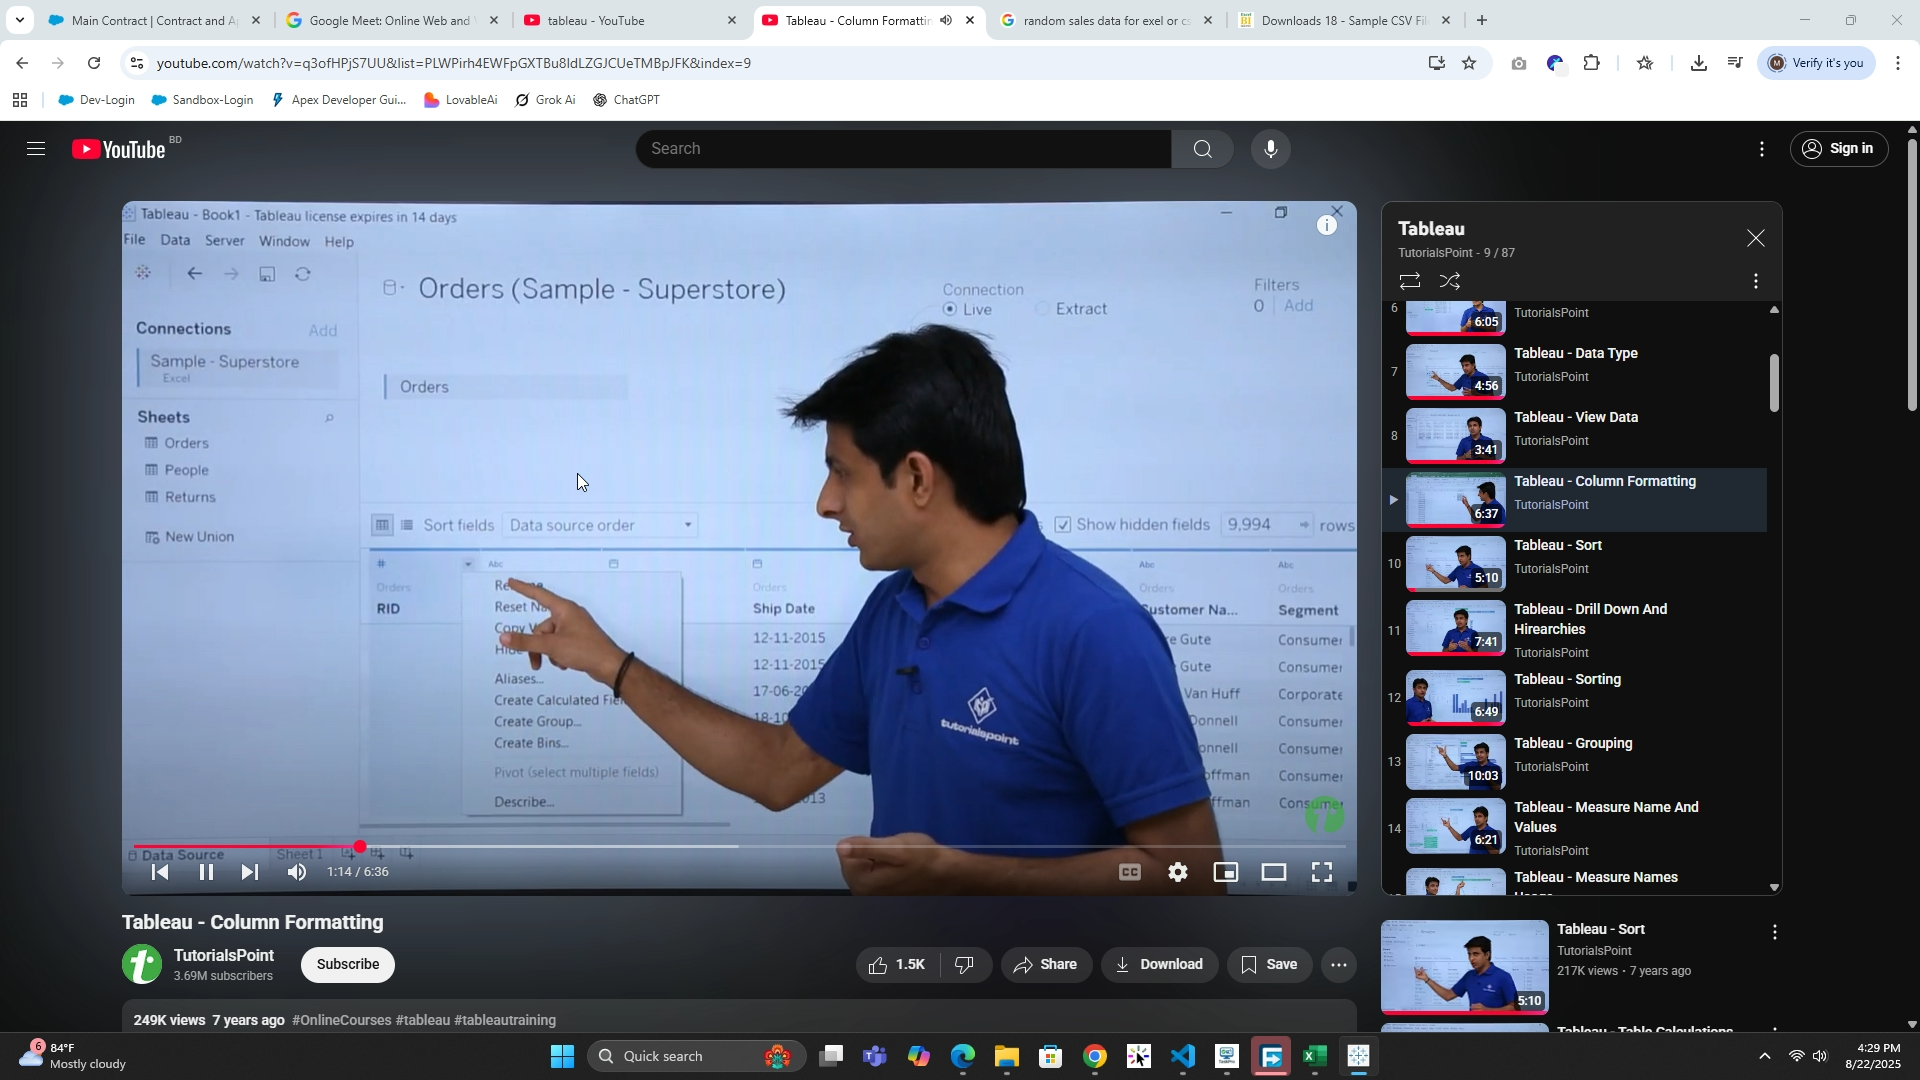Mute the video volume
This screenshot has height=1080, width=1920.
[297, 872]
